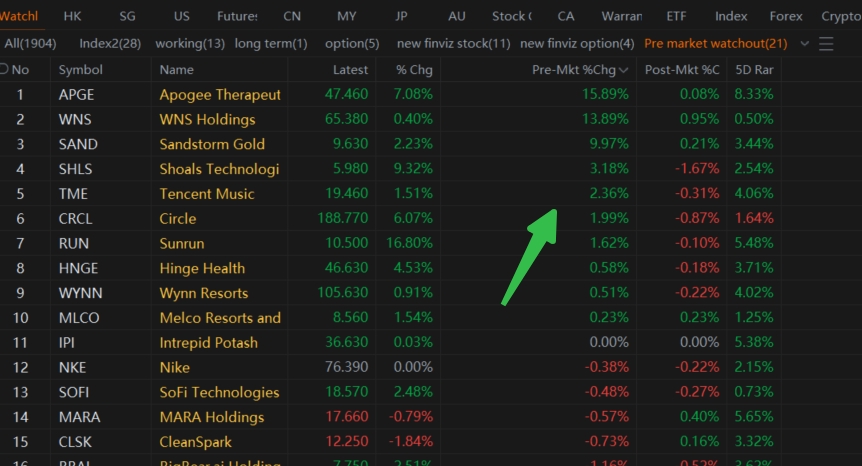Select the IPI symbol
Image resolution: width=862 pixels, height=466 pixels.
point(67,342)
